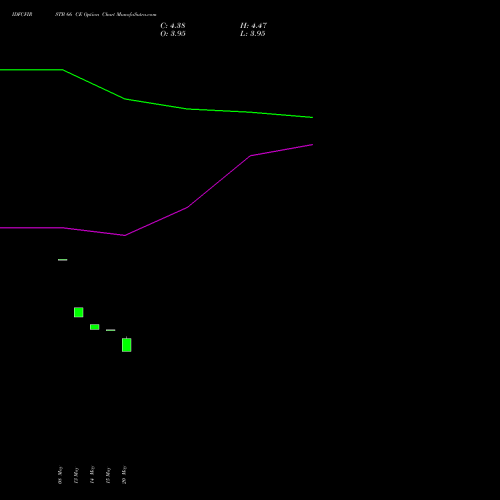Select the flat dash candle above 08 May
The width and height of the screenshot is (500, 500).
pyautogui.click(x=63, y=260)
